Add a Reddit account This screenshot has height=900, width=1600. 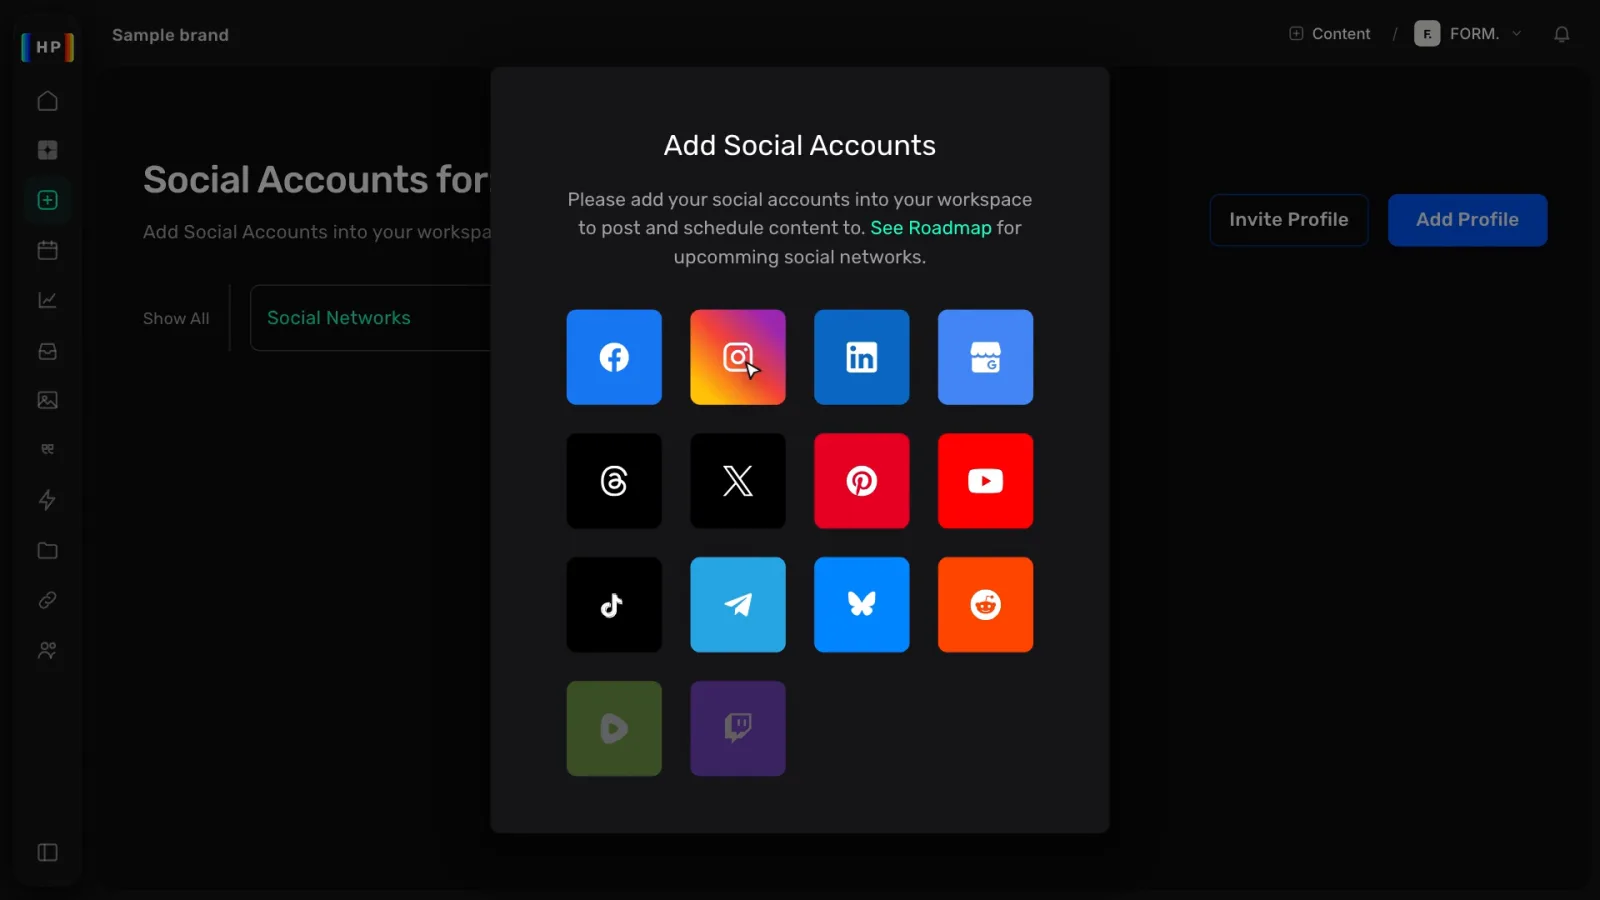pyautogui.click(x=986, y=605)
